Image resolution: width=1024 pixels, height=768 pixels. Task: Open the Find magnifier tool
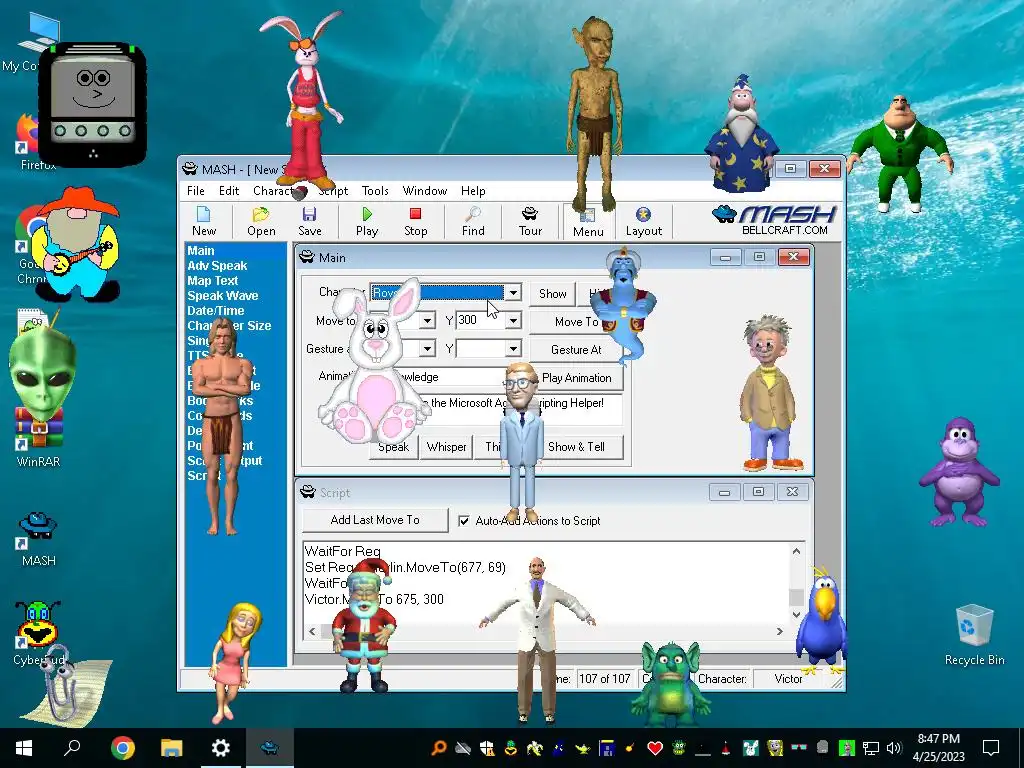click(473, 221)
